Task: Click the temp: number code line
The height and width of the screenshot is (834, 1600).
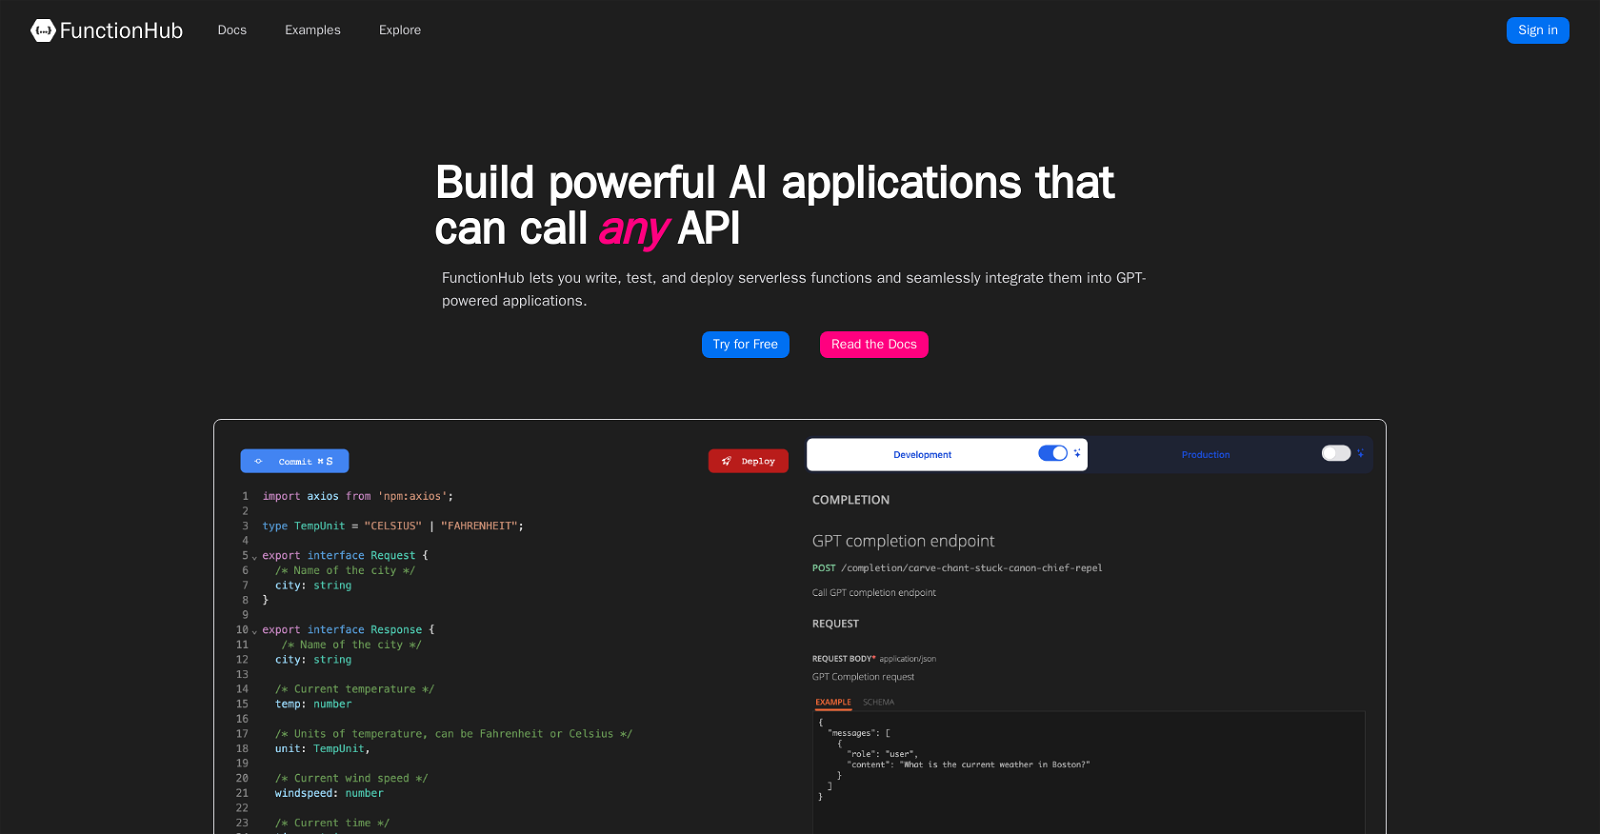Action: 313,704
